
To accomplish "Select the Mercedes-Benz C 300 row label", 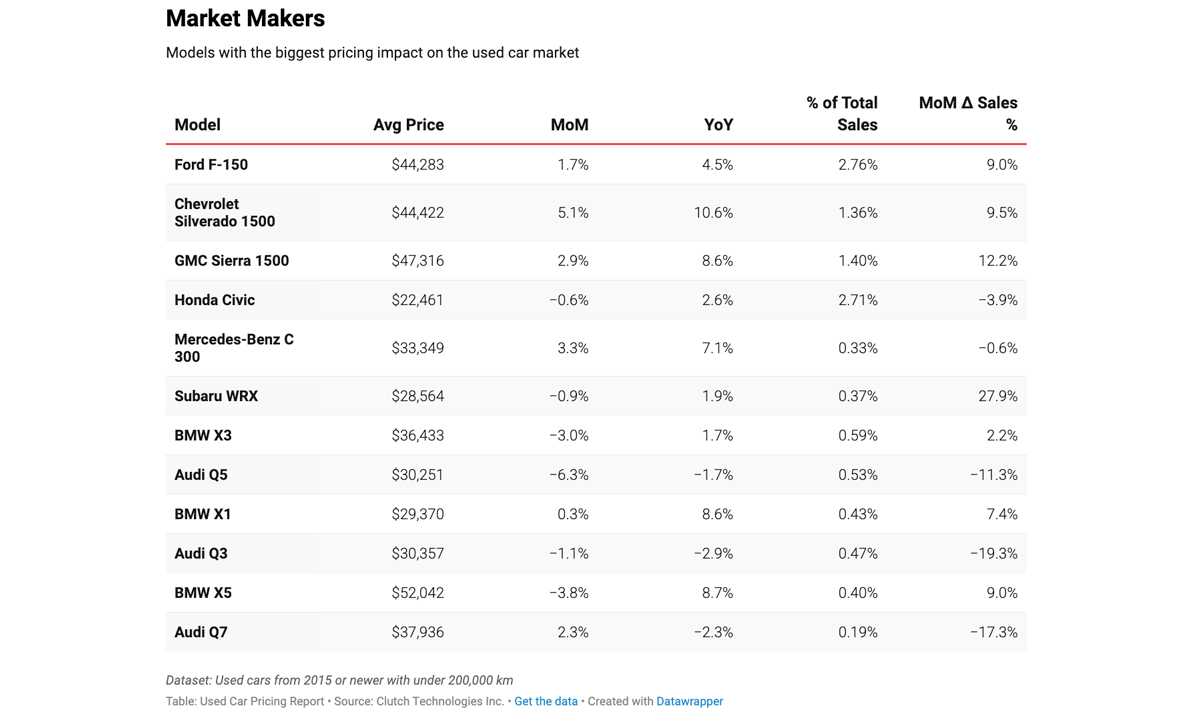I will [234, 348].
